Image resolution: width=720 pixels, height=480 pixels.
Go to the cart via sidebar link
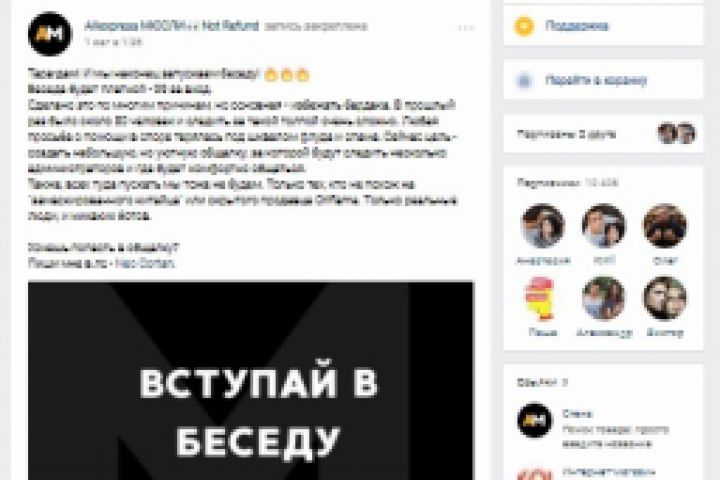point(596,81)
